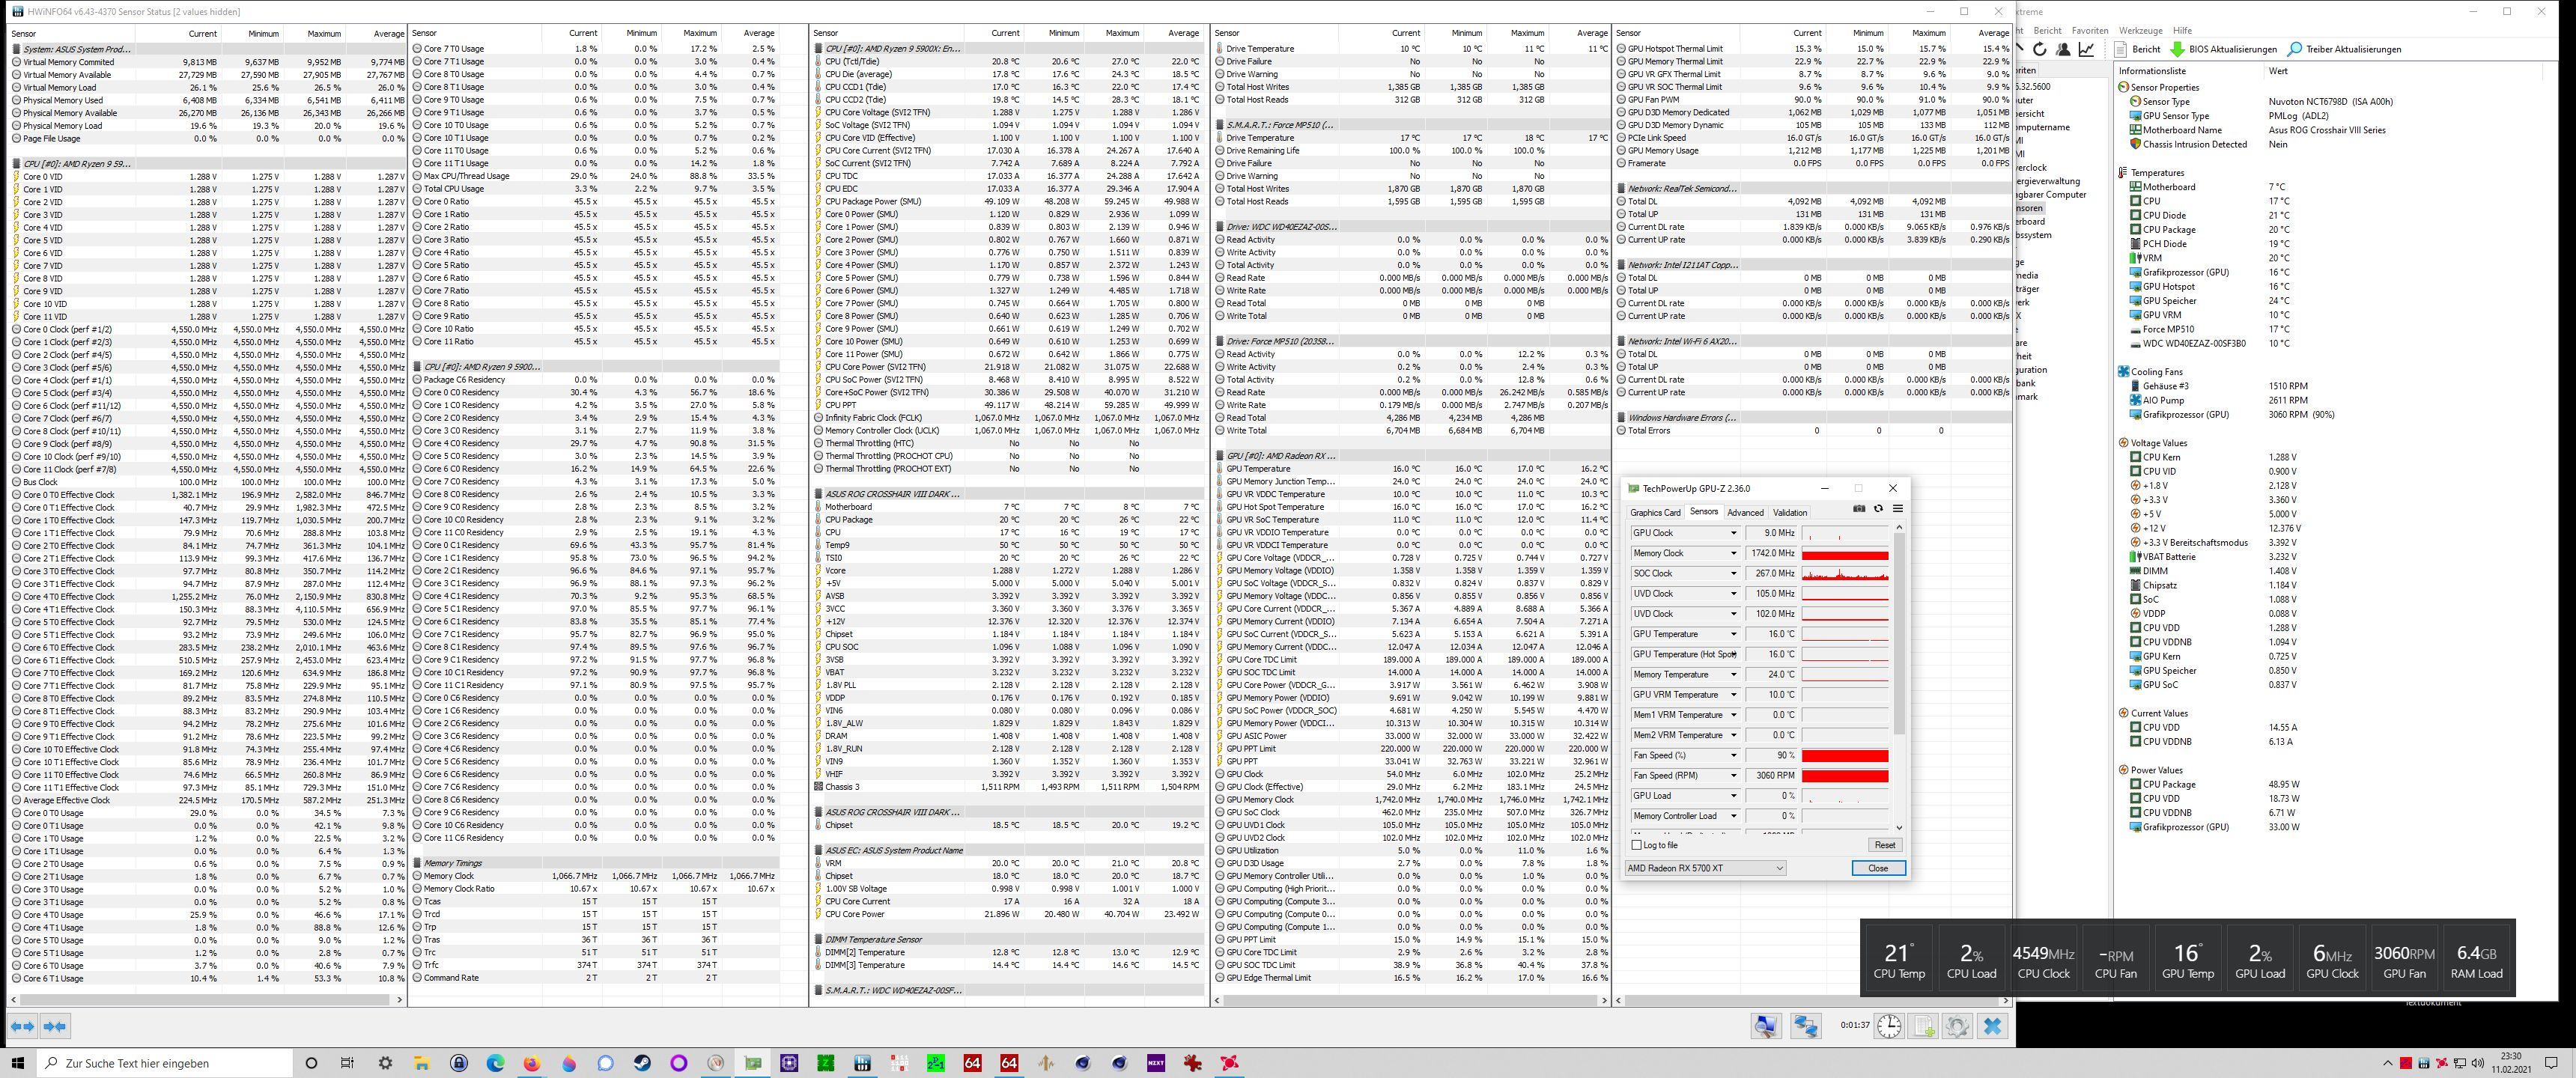Open AMD Radeon RX 5700 XT selector
Screen dimensions: 2576x1078
1705,868
